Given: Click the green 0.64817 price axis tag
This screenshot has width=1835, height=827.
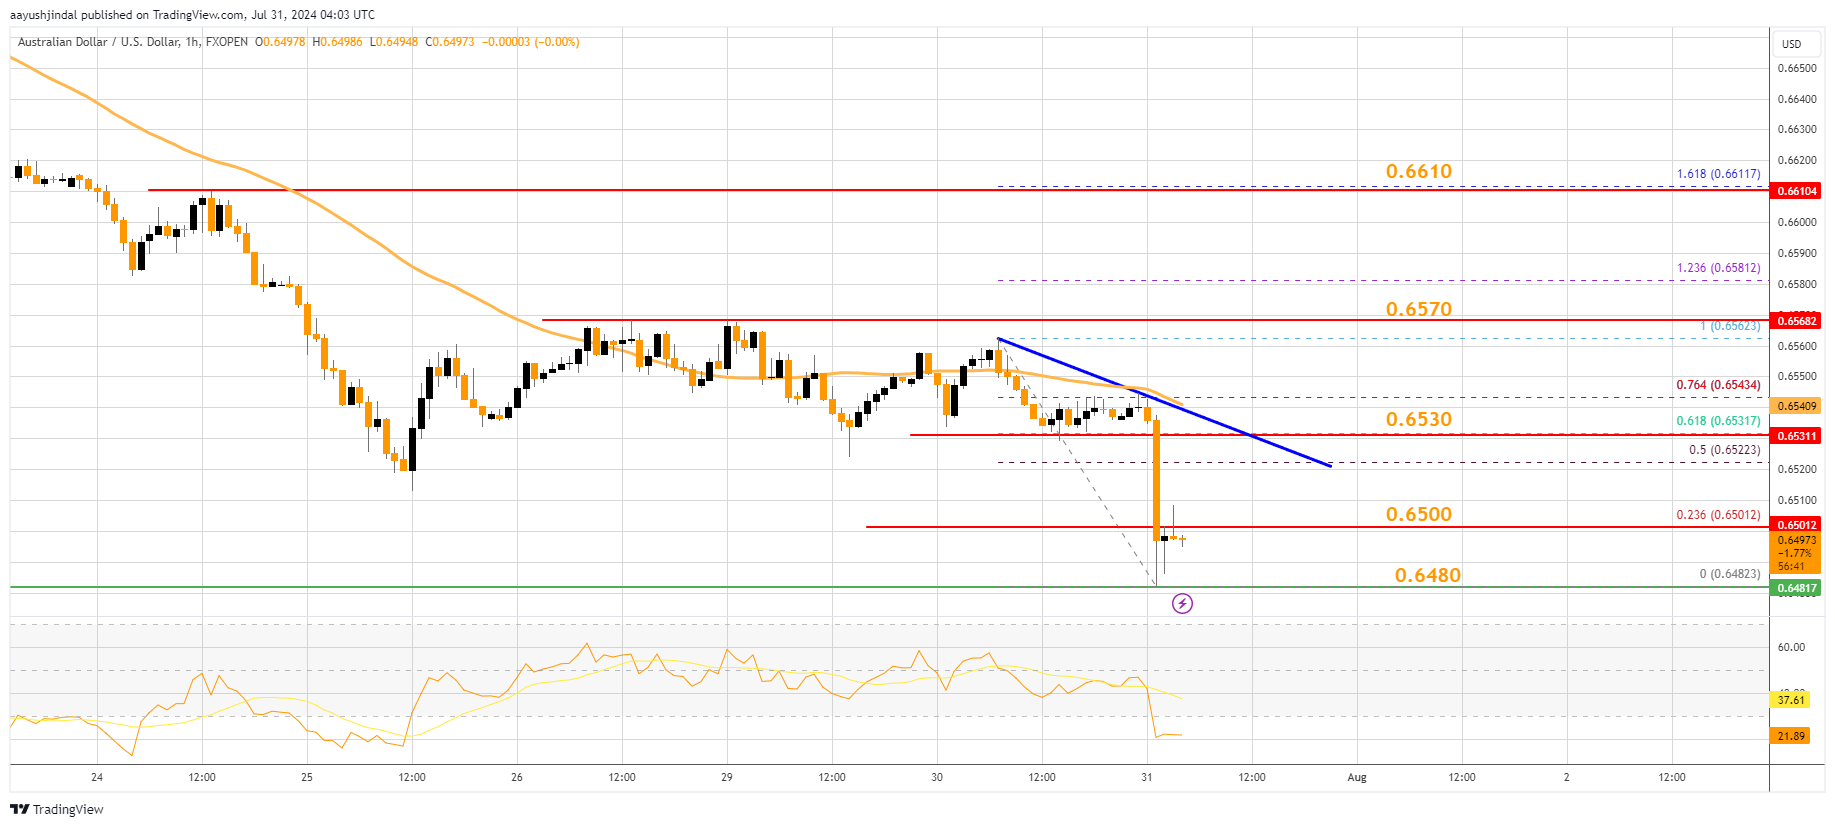Looking at the screenshot, I should [1796, 588].
